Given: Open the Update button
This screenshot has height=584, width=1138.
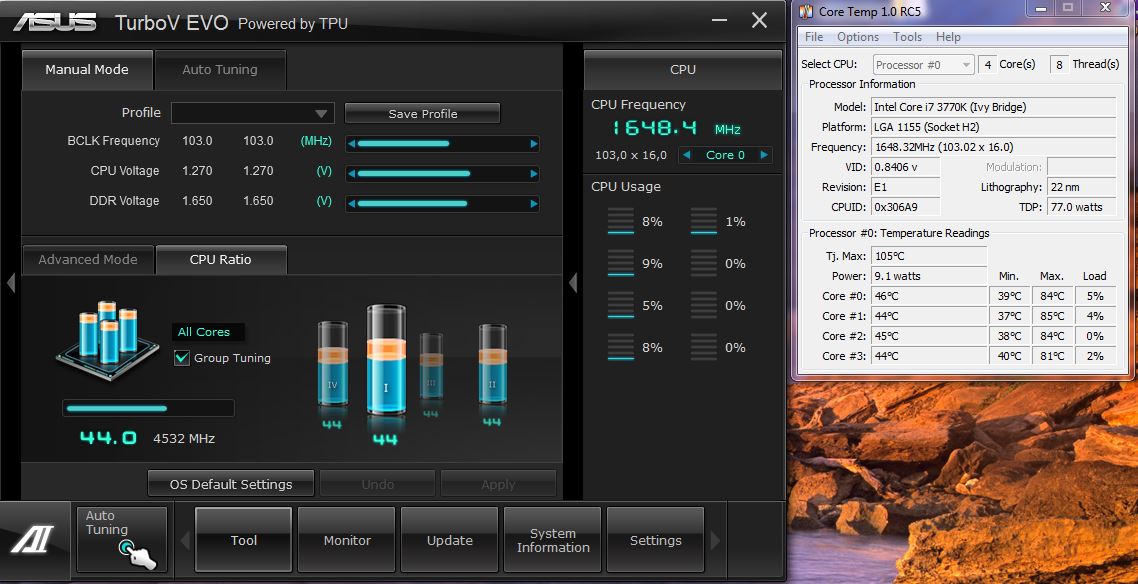Looking at the screenshot, I should coord(449,540).
